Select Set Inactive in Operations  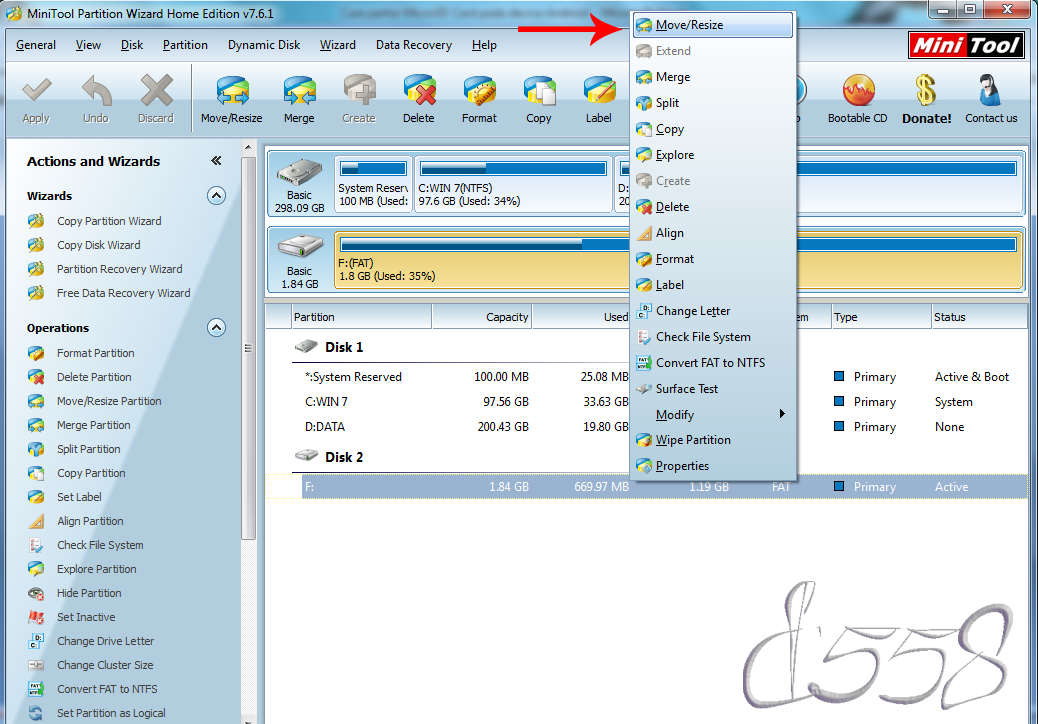click(x=85, y=617)
